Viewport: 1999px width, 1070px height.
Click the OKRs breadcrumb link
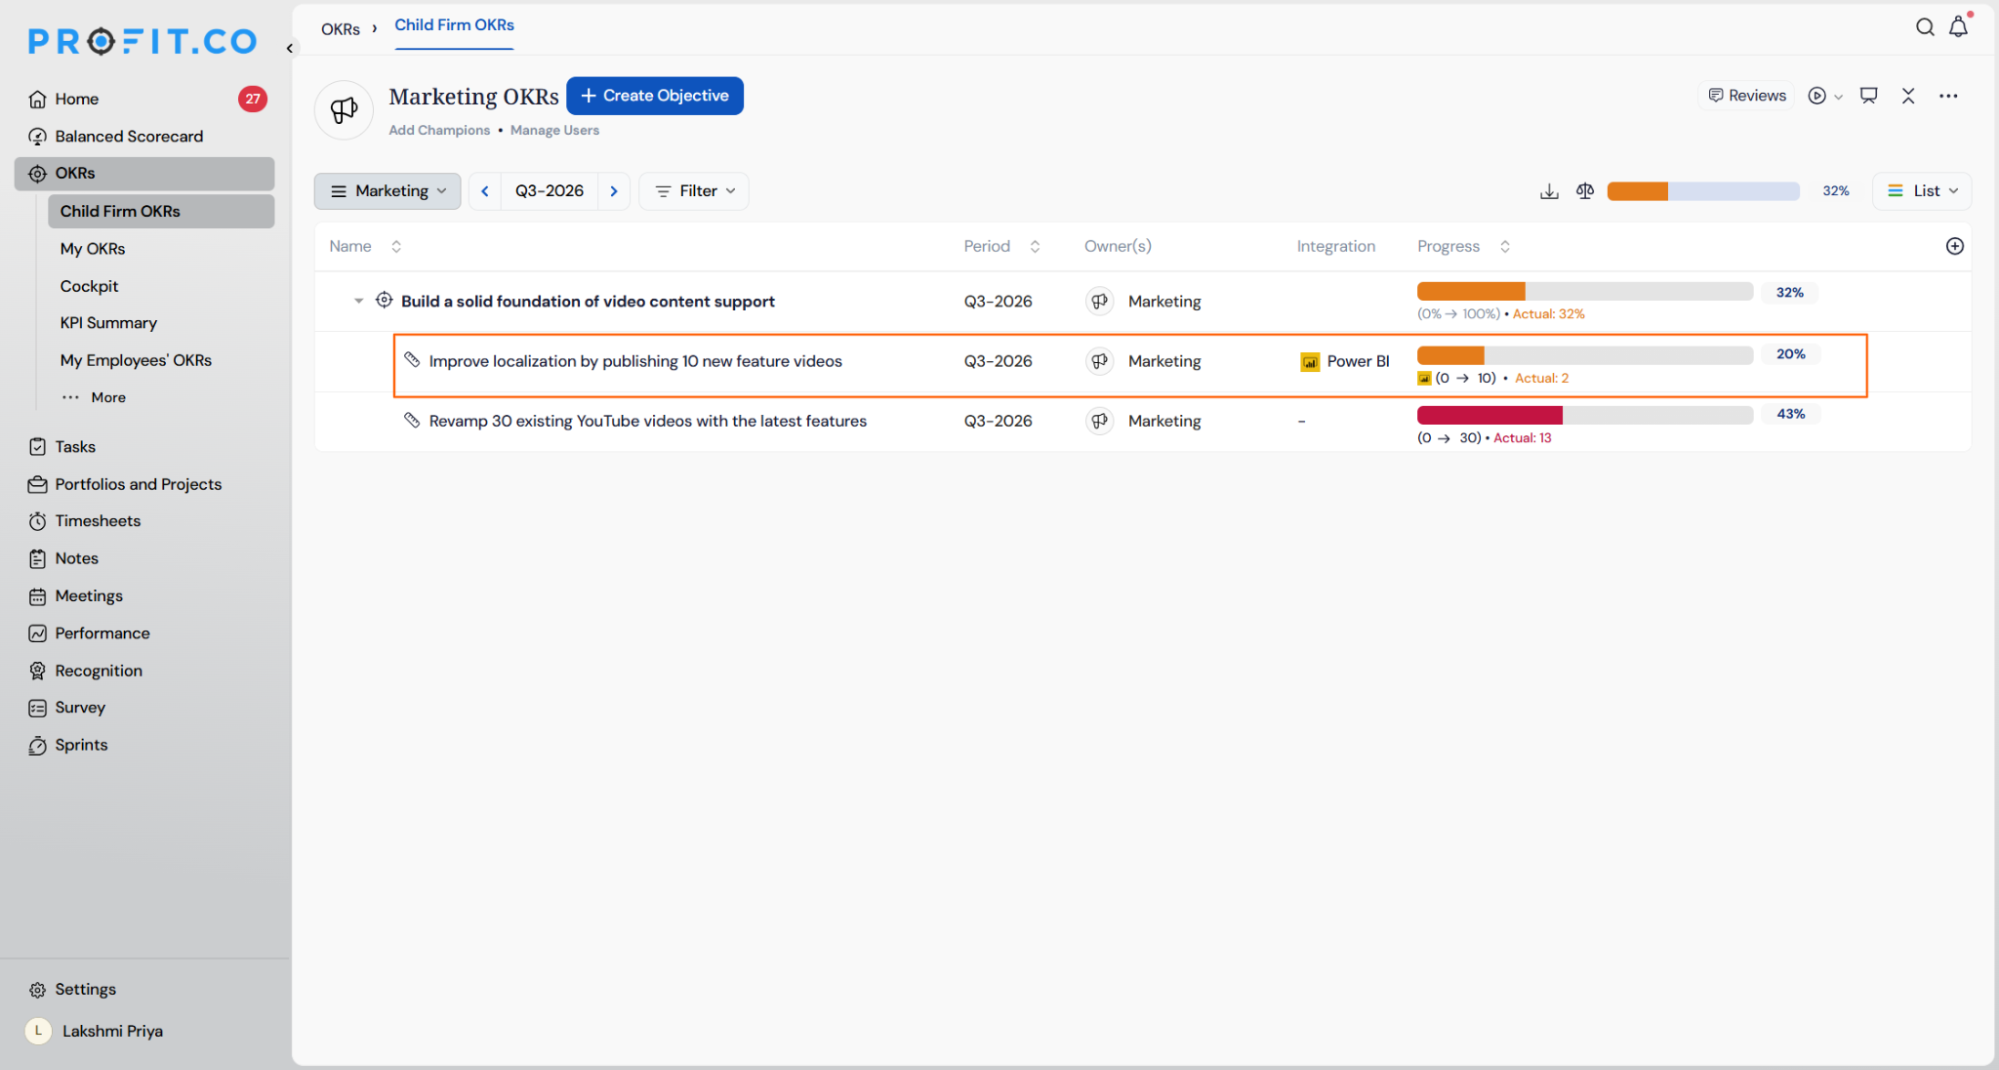pos(340,29)
